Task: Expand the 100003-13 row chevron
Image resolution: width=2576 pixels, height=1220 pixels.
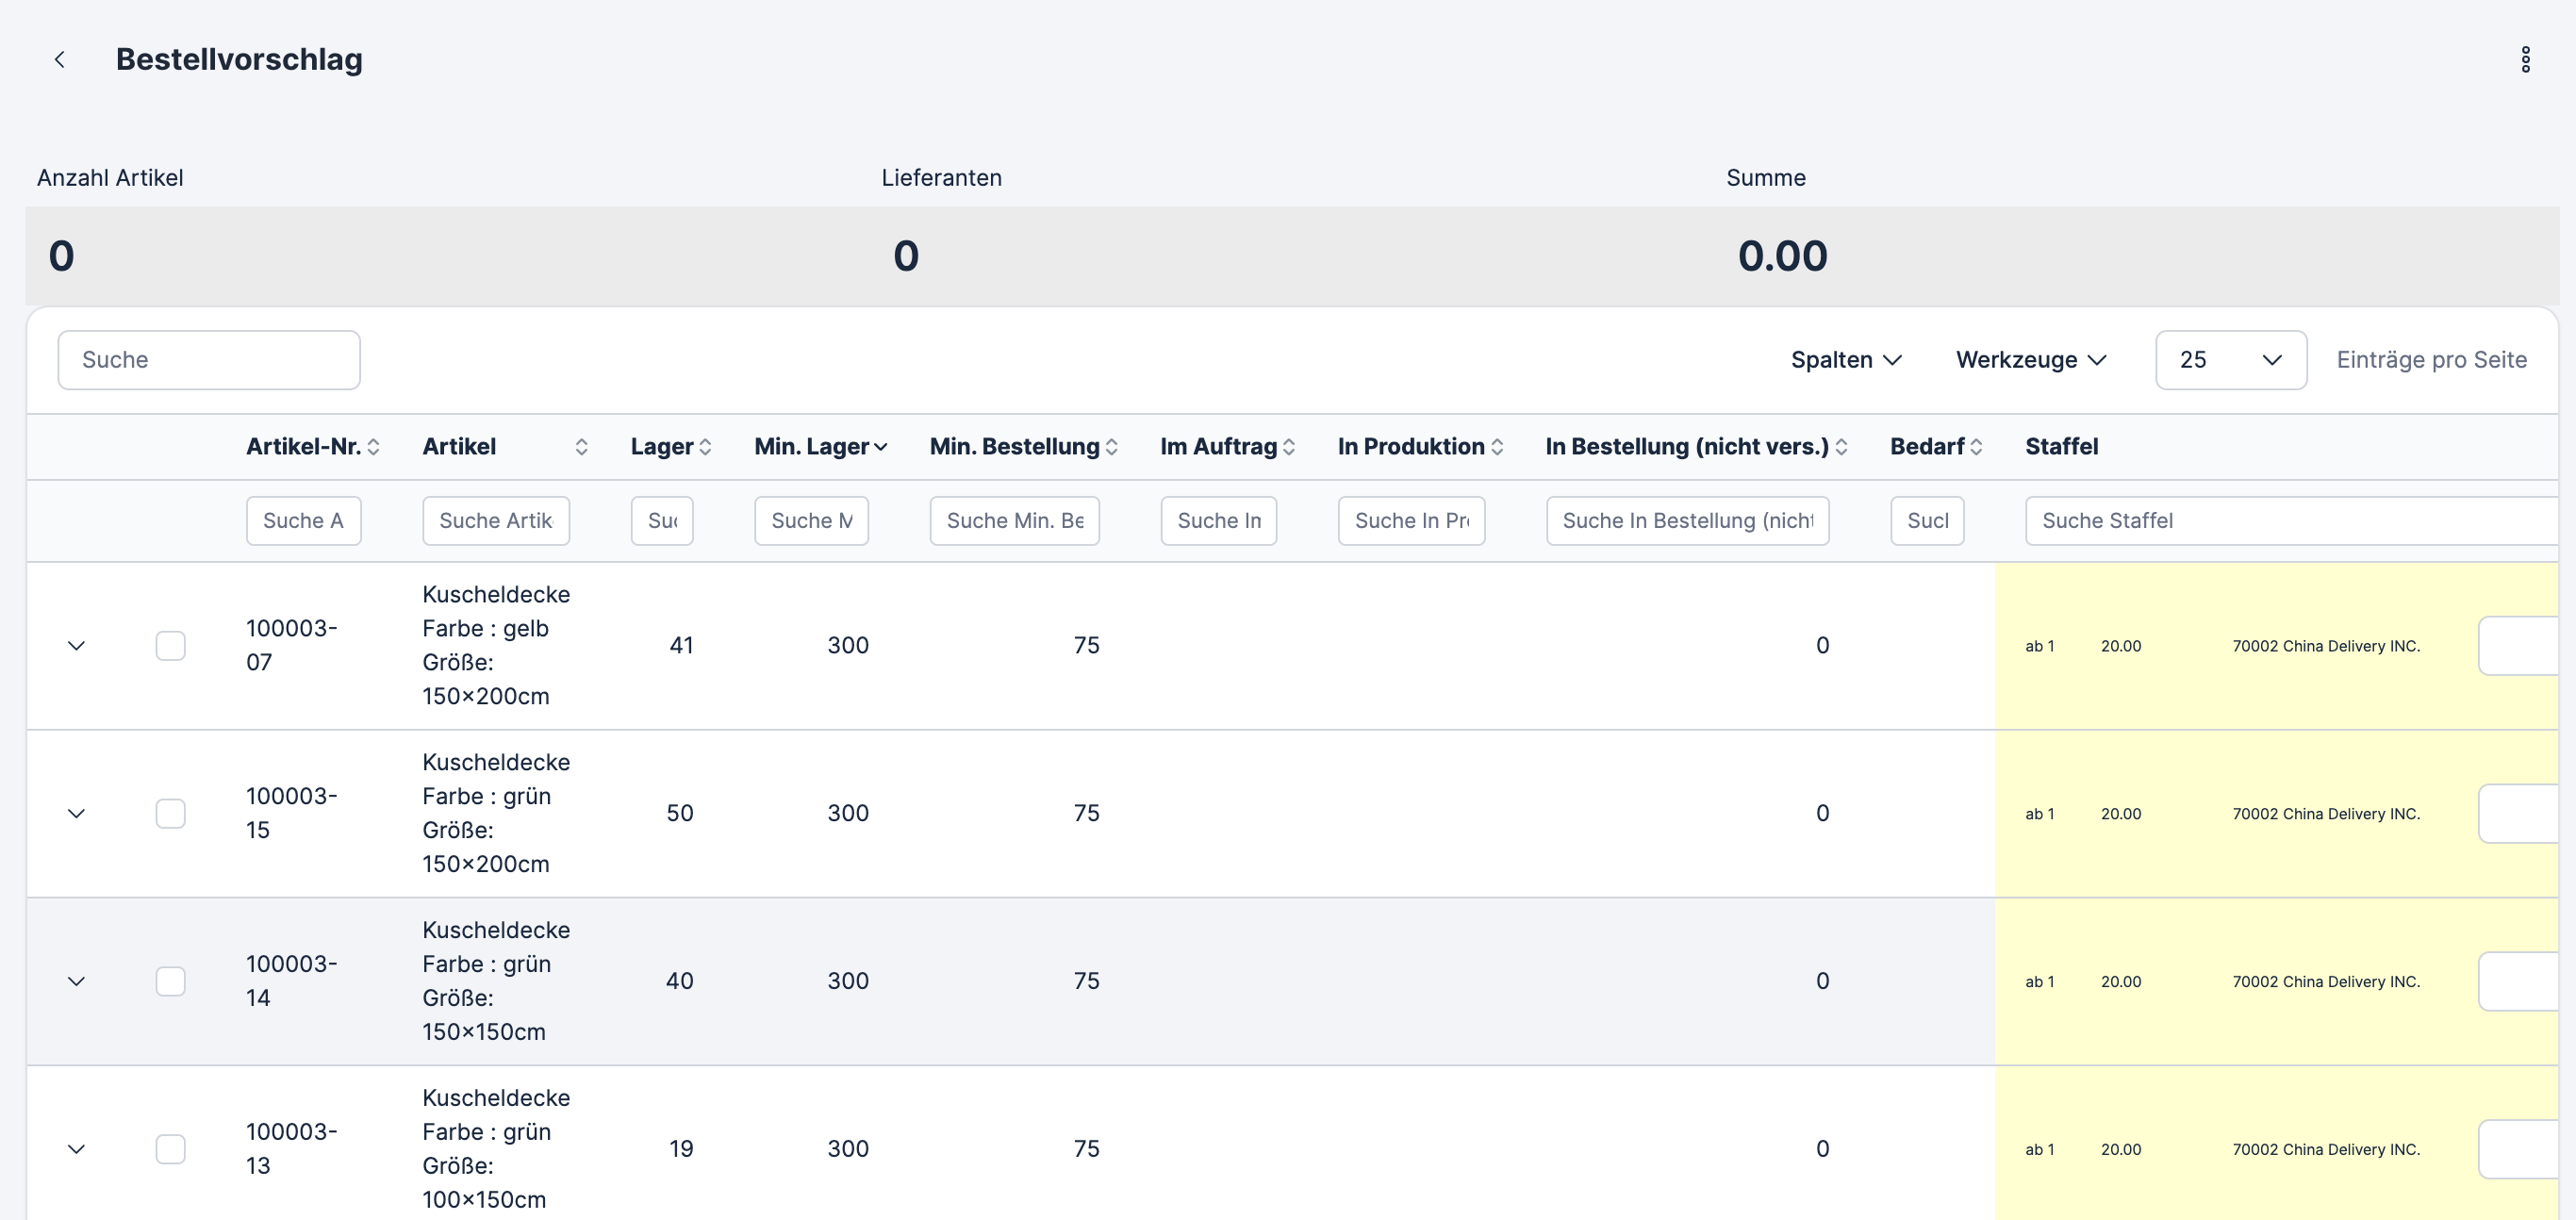Action: pos(76,1150)
